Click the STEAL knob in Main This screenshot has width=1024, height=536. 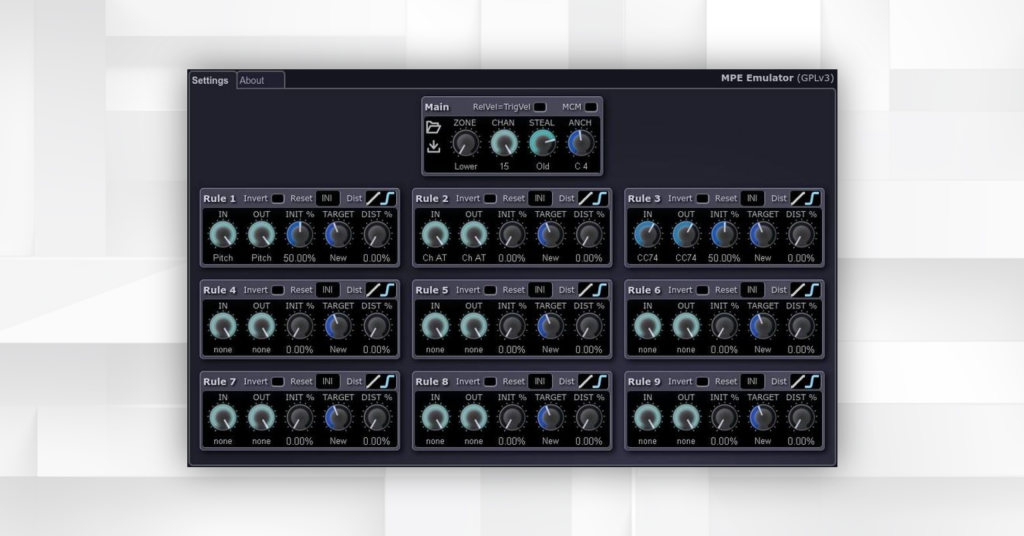tap(542, 144)
